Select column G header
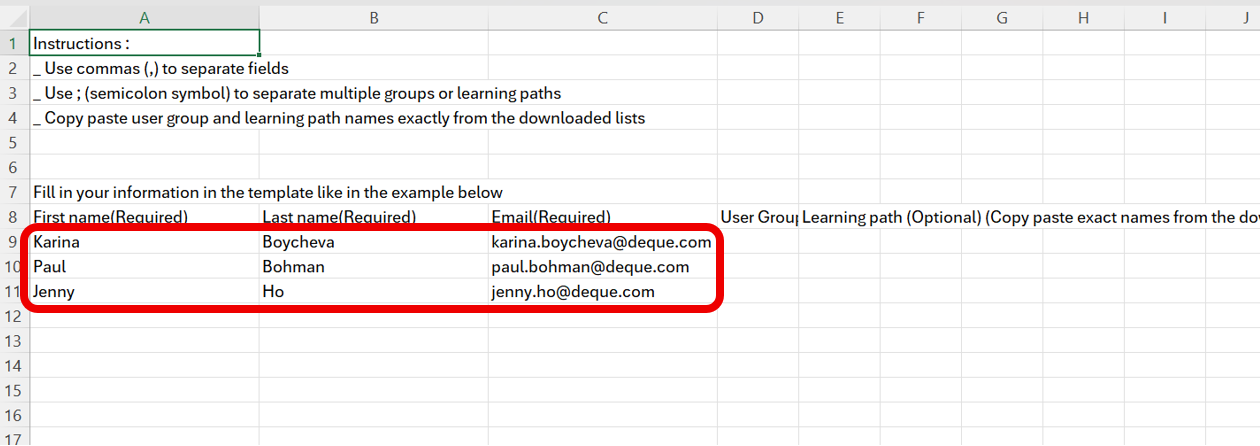1260x446 pixels. tap(1002, 18)
